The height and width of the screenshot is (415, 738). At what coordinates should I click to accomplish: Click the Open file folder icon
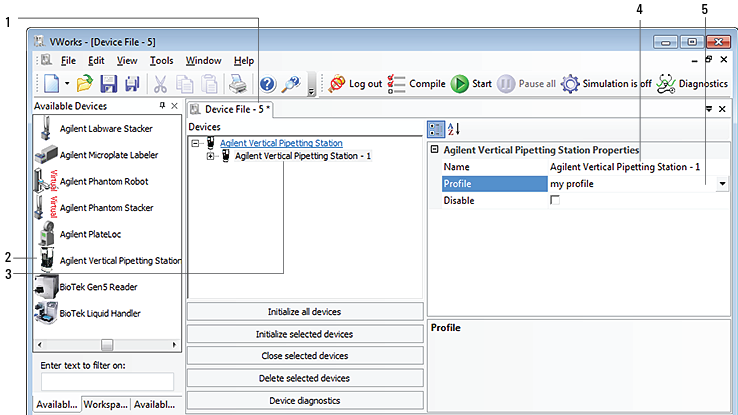click(x=85, y=84)
